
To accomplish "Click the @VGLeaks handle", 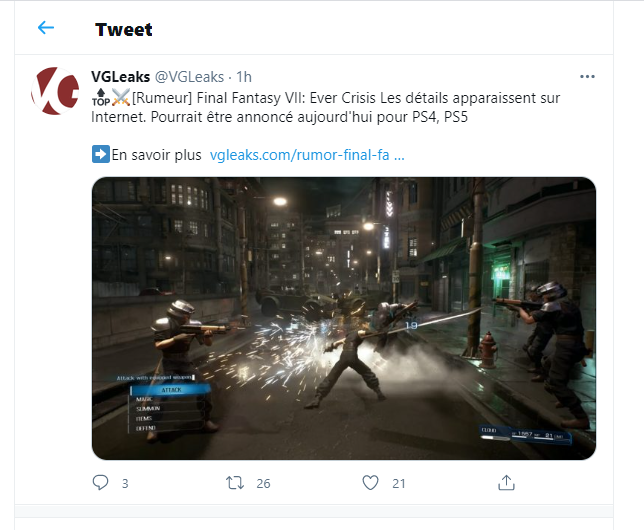I will pos(189,77).
